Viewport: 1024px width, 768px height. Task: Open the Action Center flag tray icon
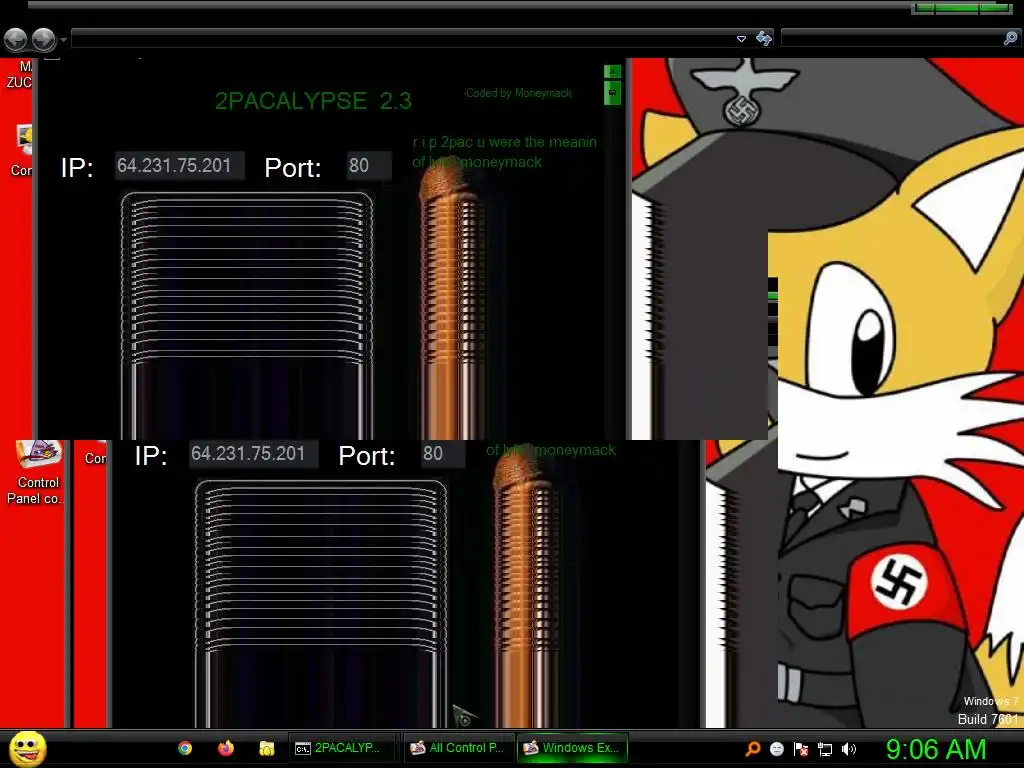click(801, 749)
